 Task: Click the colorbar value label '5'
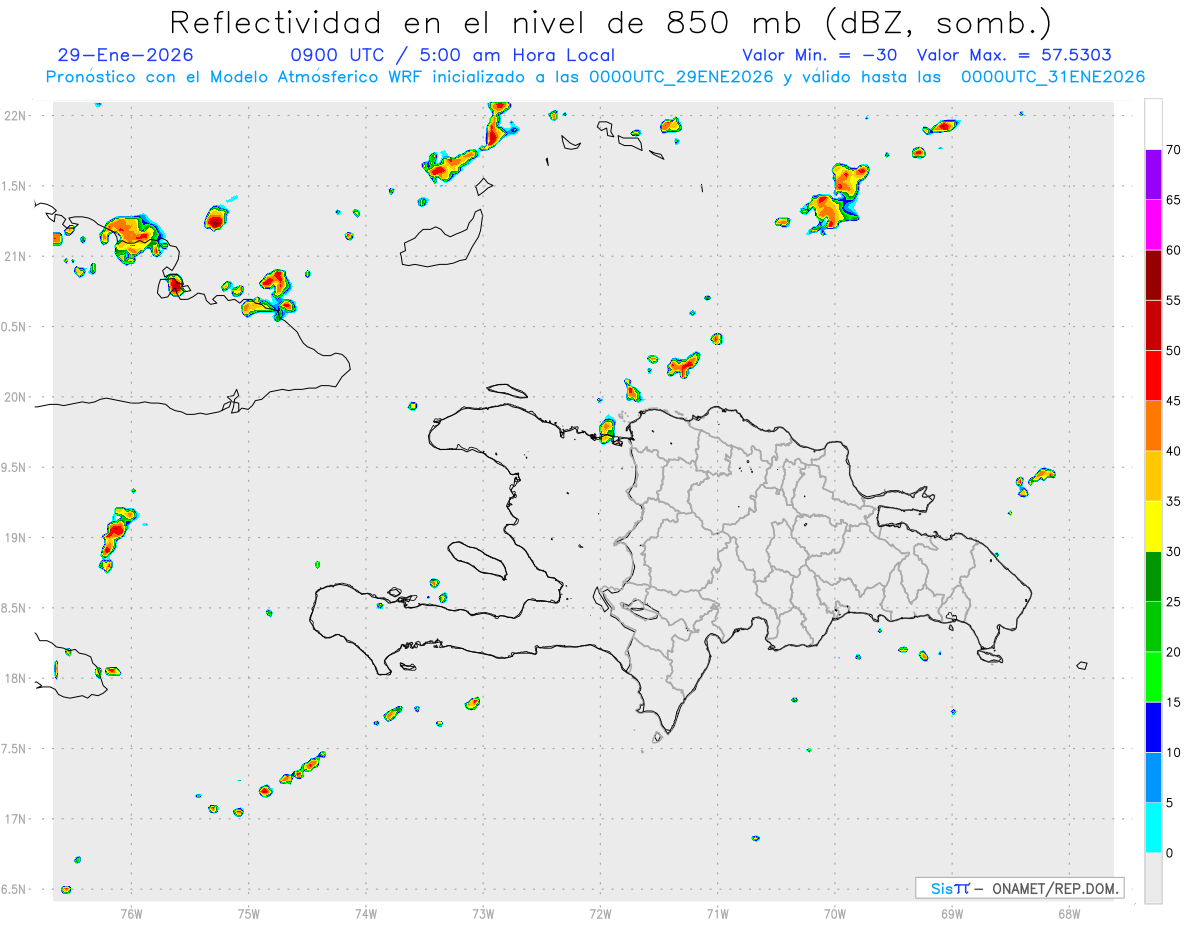(x=1169, y=803)
